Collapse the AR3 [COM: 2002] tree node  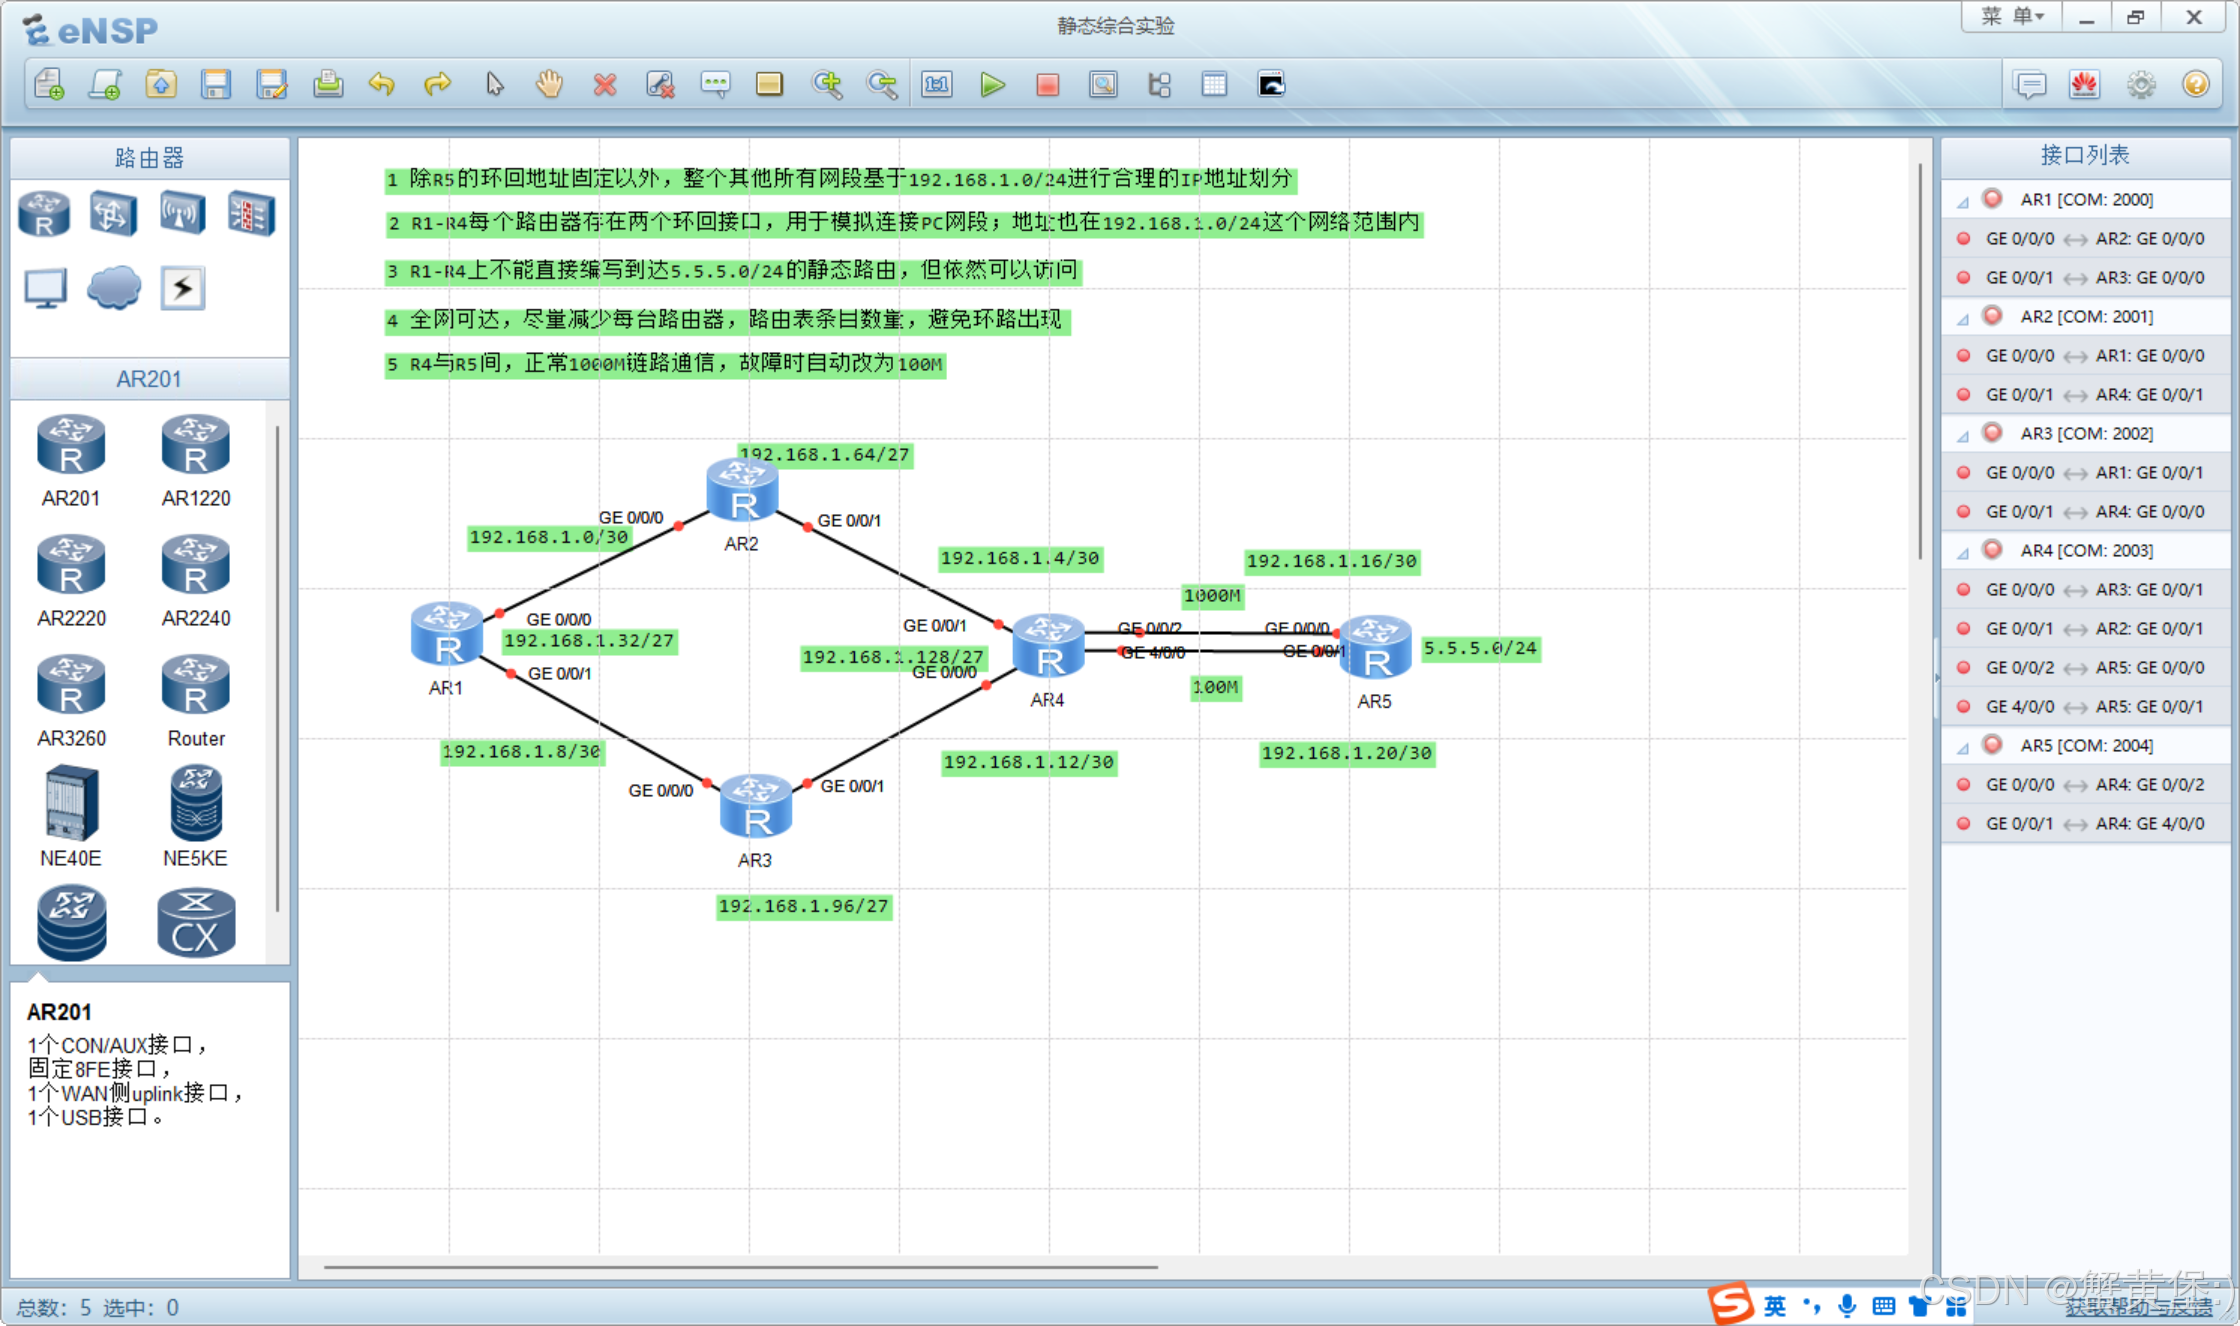(1963, 435)
